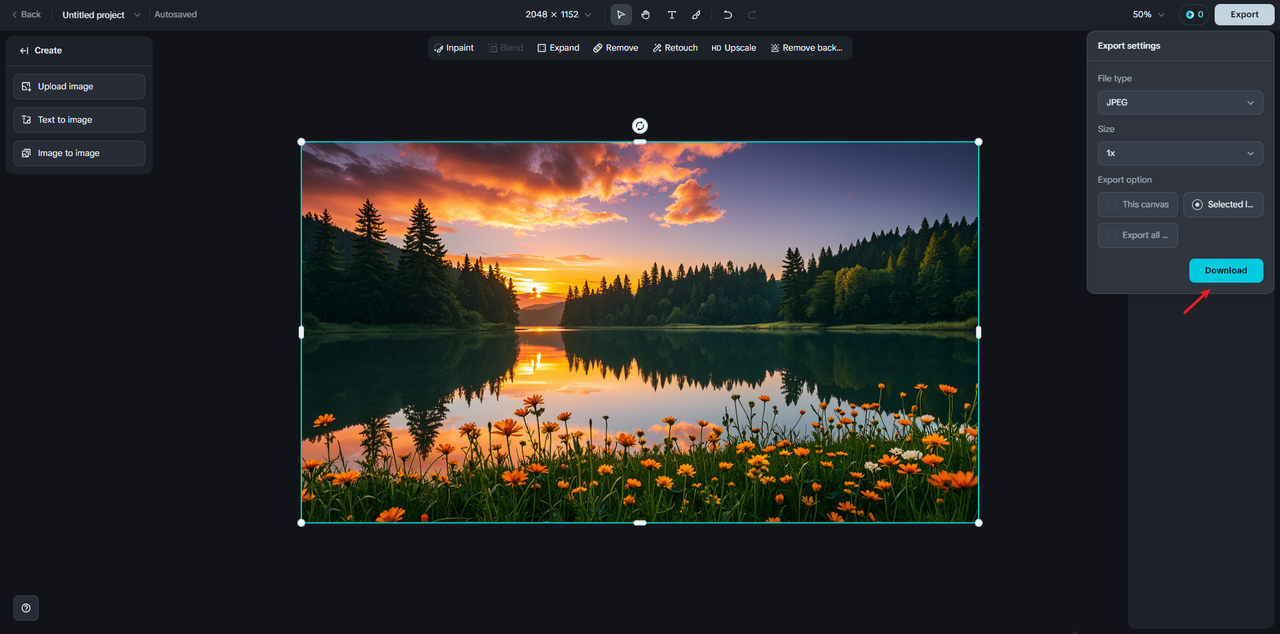The width and height of the screenshot is (1280, 634).
Task: Apply HD Upscale
Action: click(734, 48)
